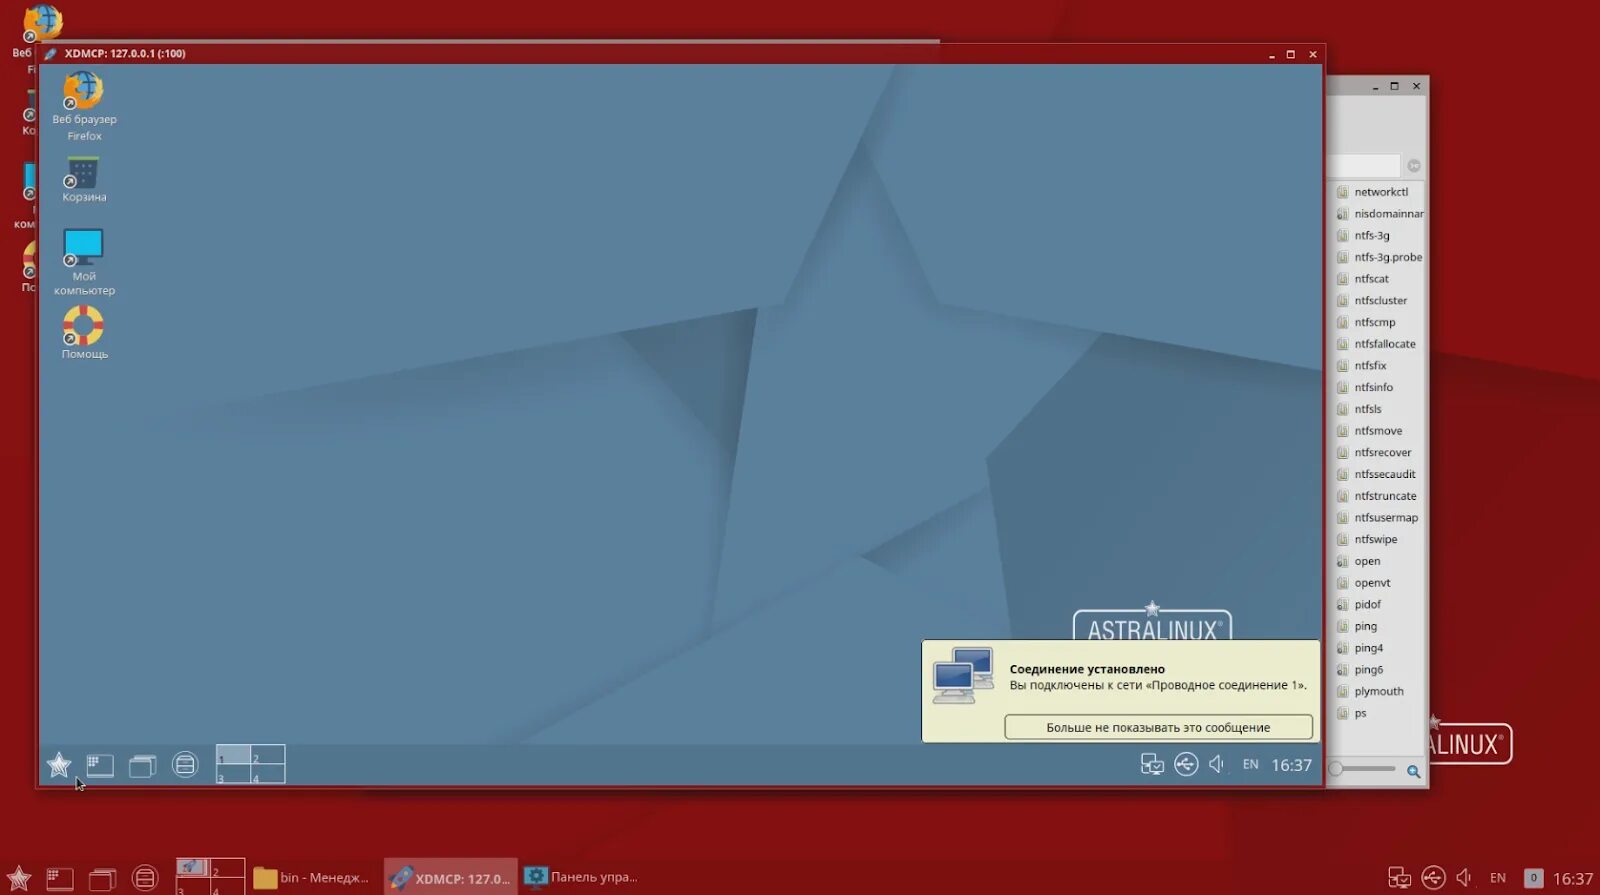Click USB devices icon in XDMCP inner tray

[x=1186, y=765]
